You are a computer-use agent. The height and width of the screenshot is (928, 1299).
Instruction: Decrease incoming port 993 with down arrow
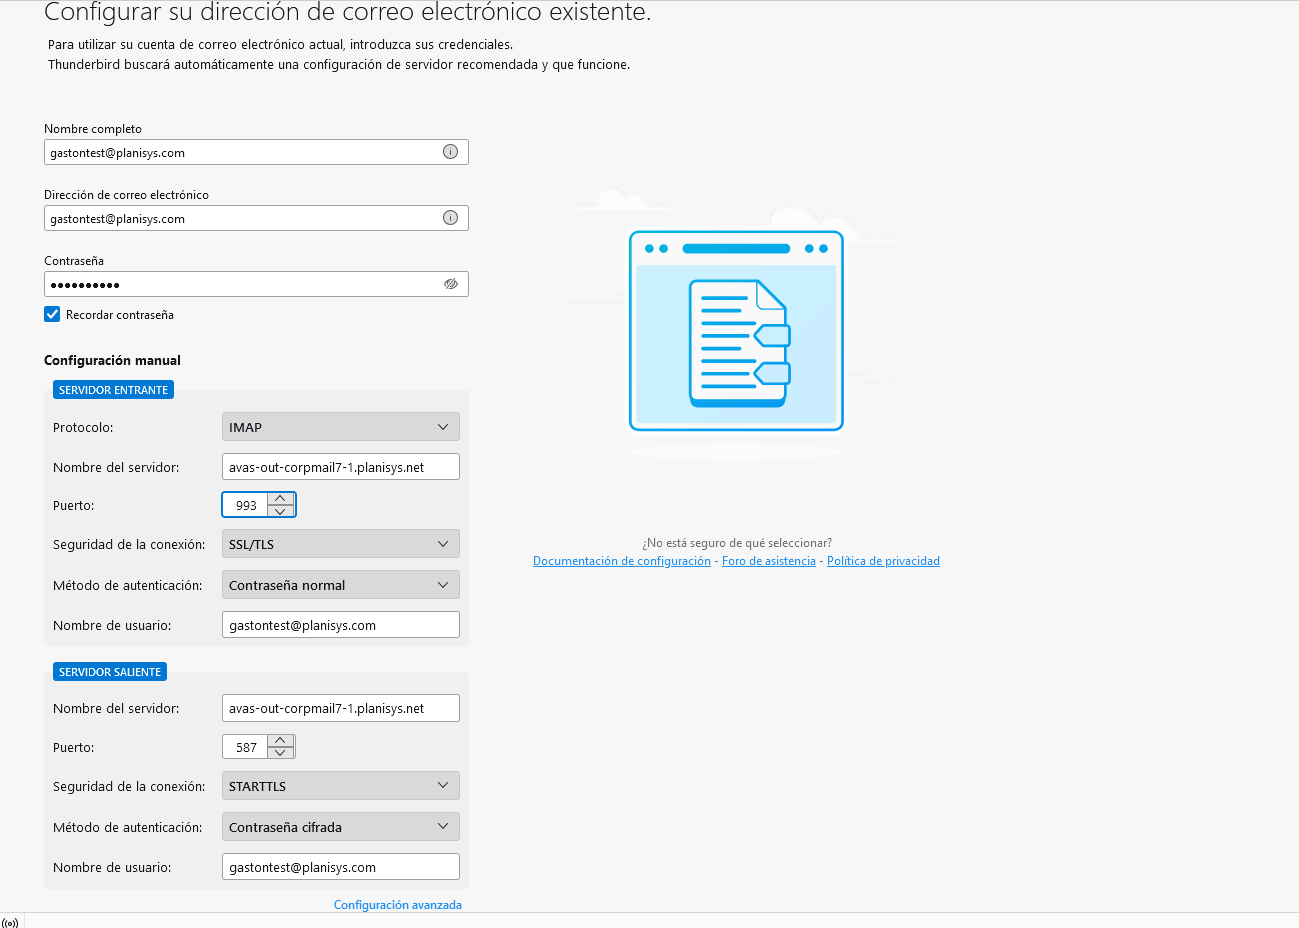(x=281, y=511)
